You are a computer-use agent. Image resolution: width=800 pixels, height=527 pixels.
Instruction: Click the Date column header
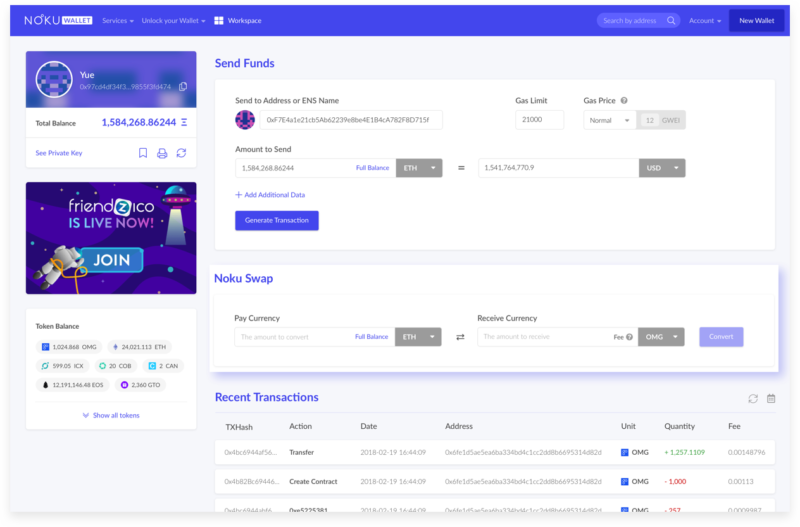[x=368, y=426]
